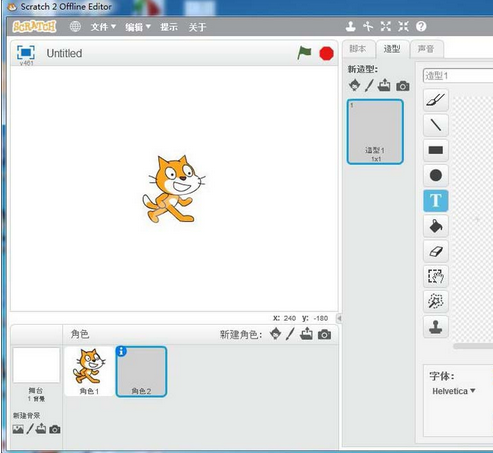
Task: Select the shrink sprite tool
Action: tap(403, 26)
